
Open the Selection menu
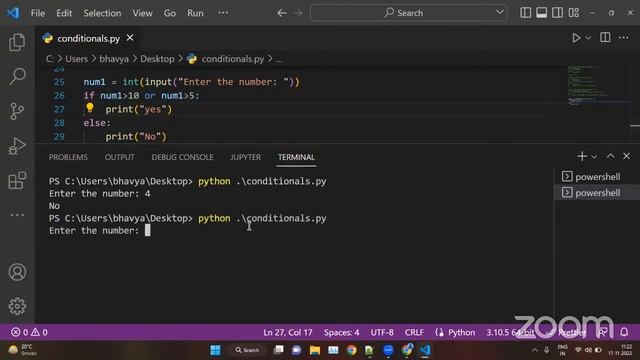click(102, 13)
